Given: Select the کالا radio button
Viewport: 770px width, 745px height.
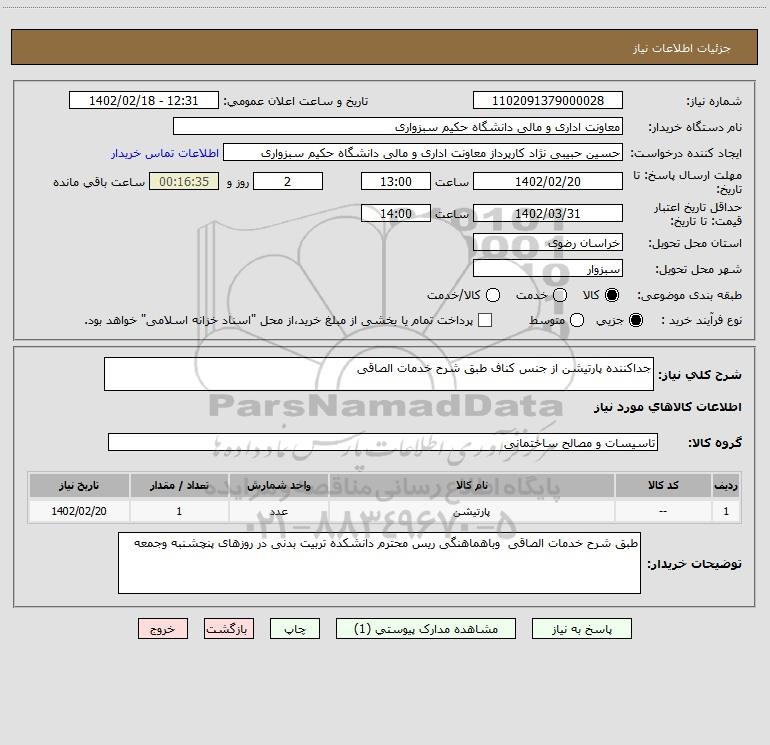Looking at the screenshot, I should click(612, 295).
